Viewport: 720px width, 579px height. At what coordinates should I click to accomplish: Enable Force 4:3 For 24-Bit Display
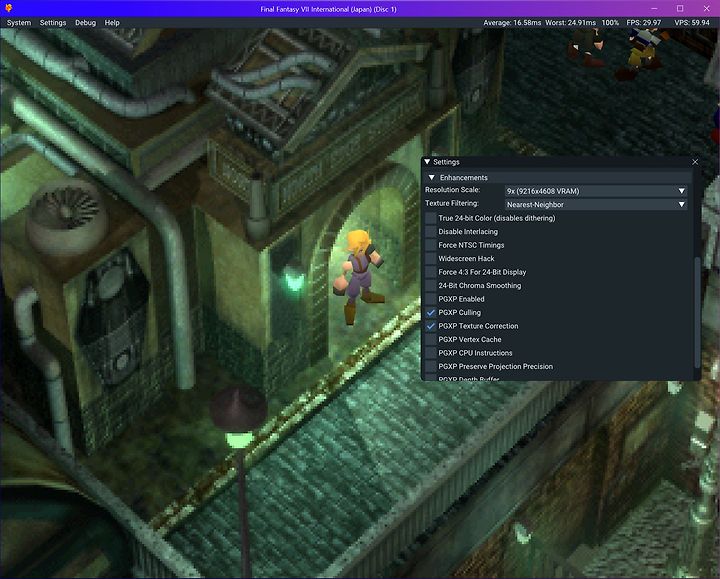coord(431,272)
